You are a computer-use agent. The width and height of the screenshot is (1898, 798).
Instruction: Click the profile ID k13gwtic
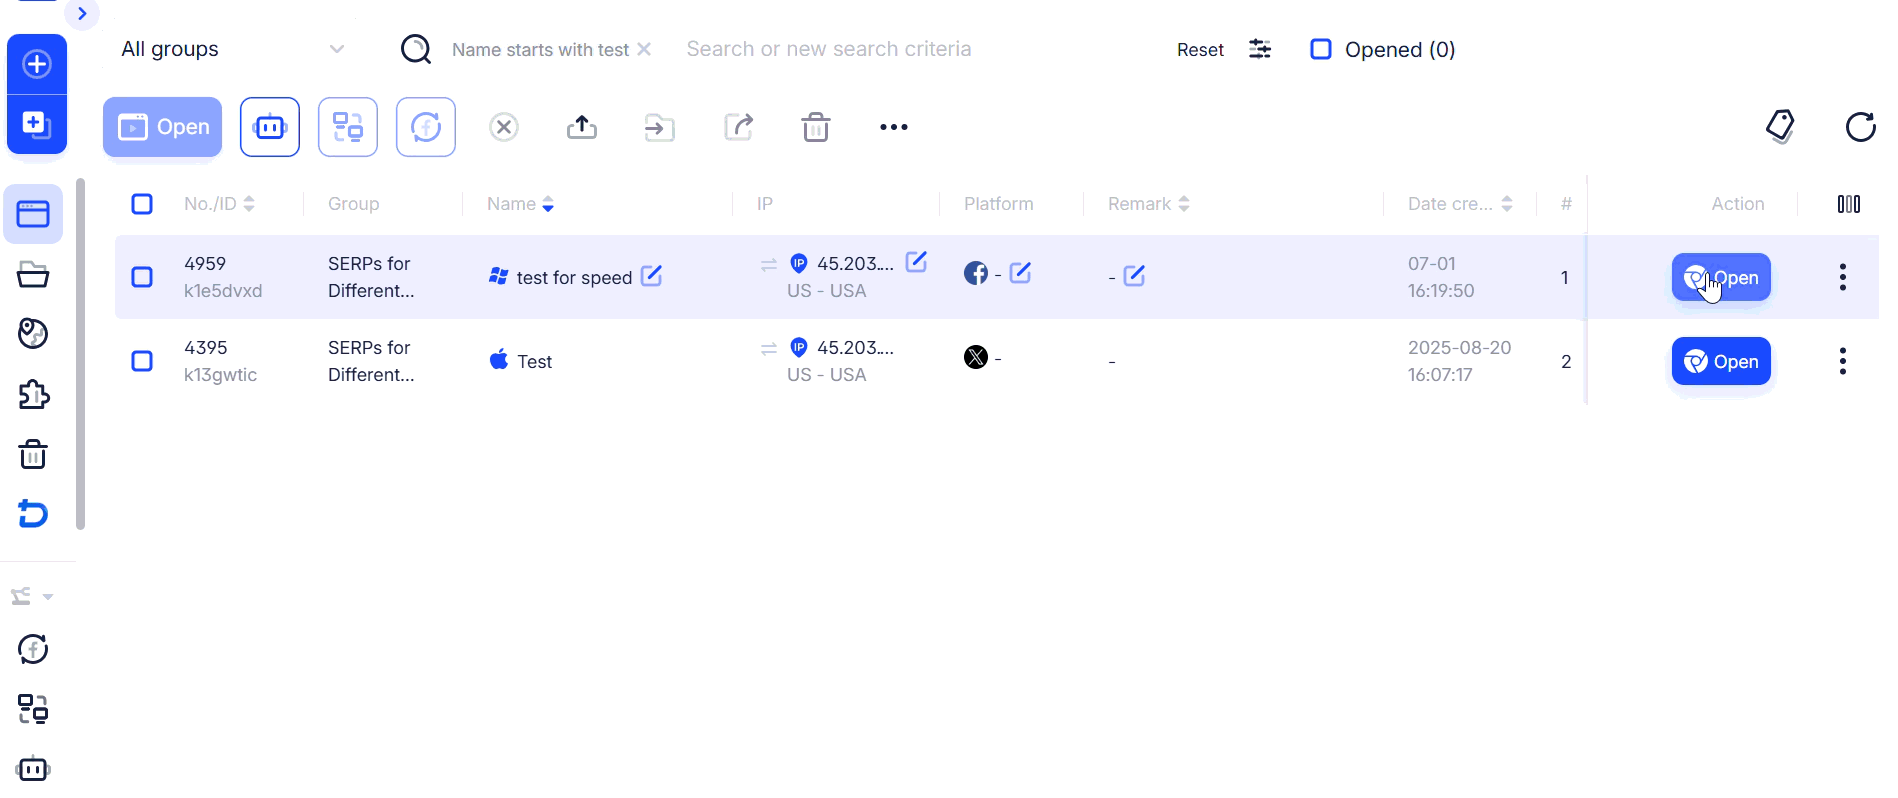[x=220, y=375]
